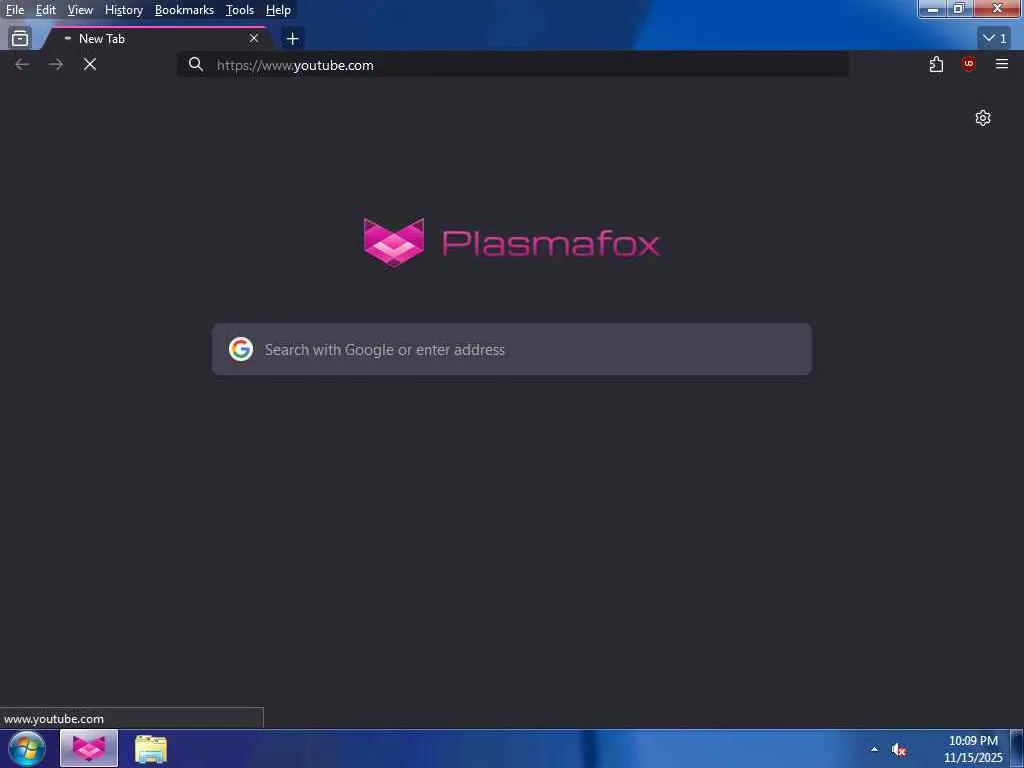This screenshot has width=1024, height=768.
Task: Open the File menu
Action: click(14, 10)
